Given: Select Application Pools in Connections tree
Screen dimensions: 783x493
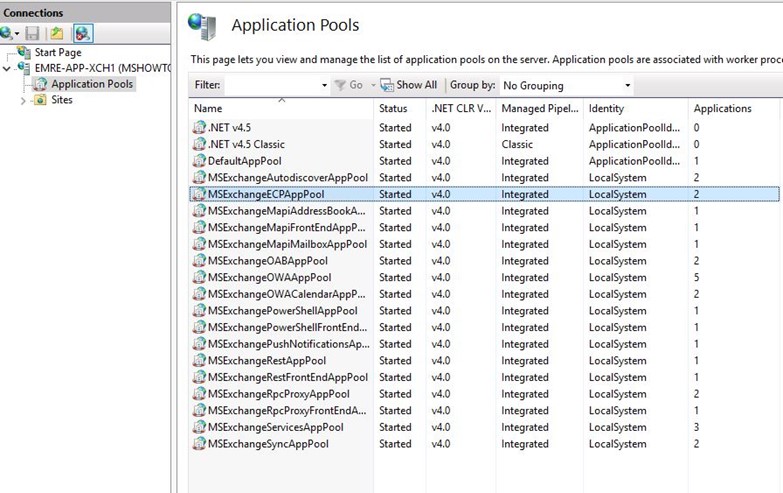Looking at the screenshot, I should tap(92, 84).
